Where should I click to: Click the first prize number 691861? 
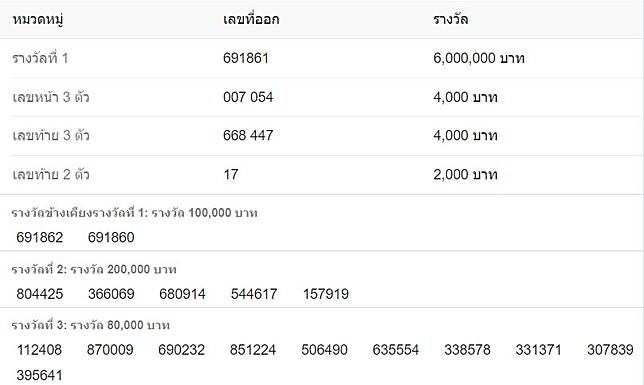coord(246,58)
